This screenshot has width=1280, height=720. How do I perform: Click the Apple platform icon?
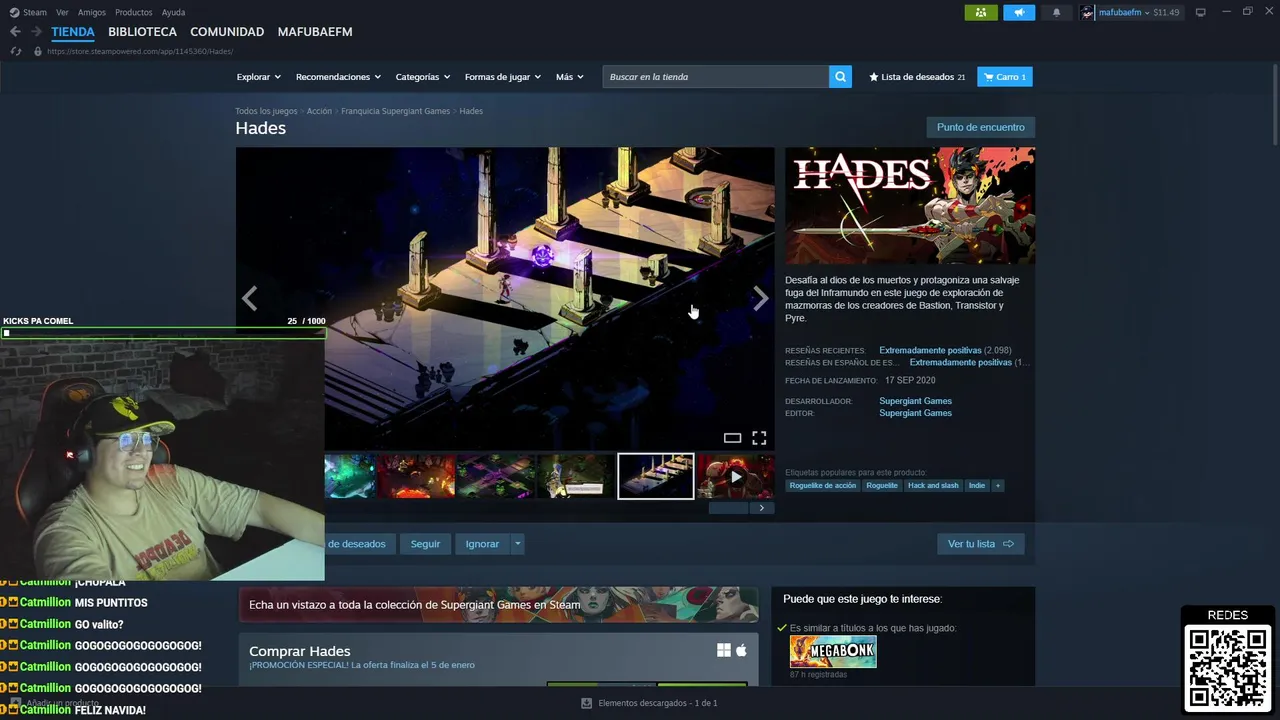tap(741, 650)
